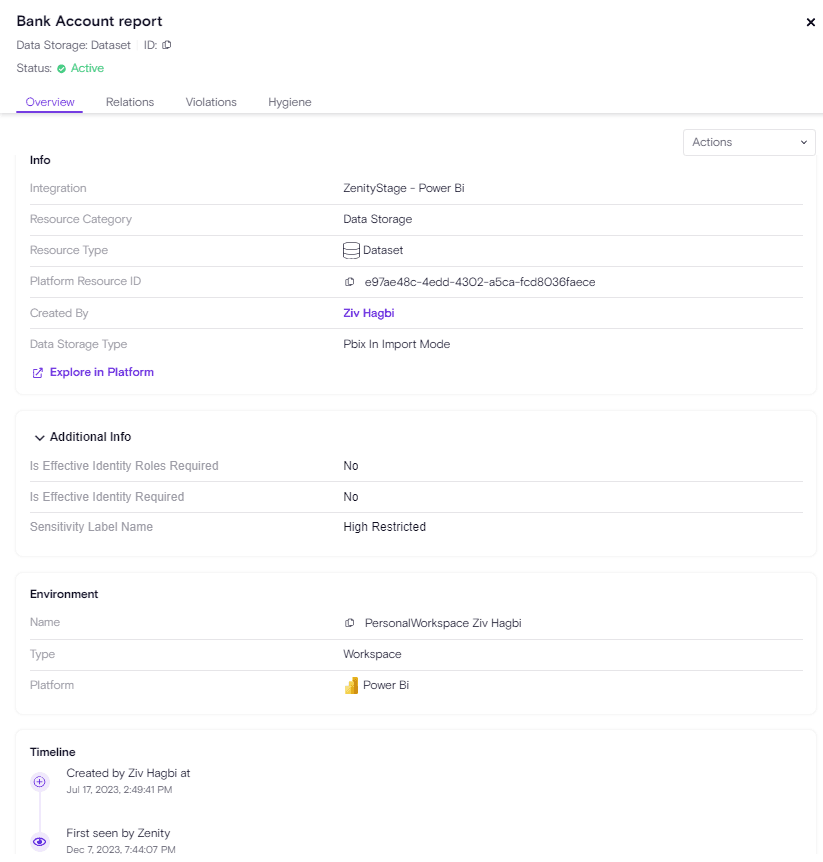The width and height of the screenshot is (823, 862).
Task: Click the Bank Account report title
Action: pyautogui.click(x=90, y=21)
